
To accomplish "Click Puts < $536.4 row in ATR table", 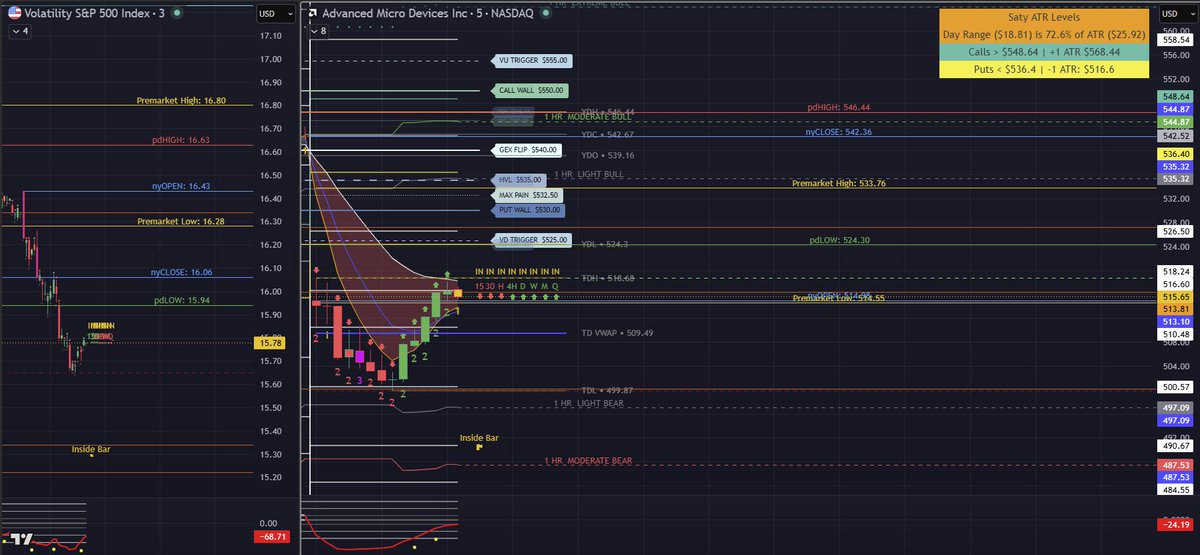I will point(1045,68).
